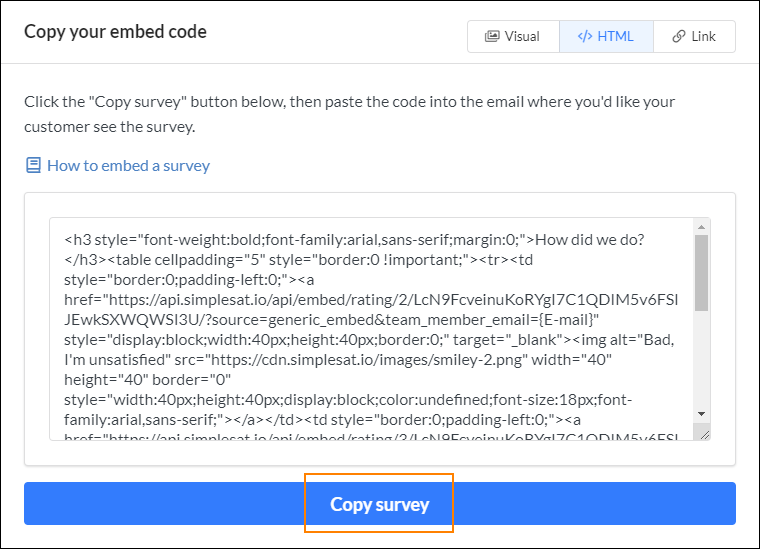
Task: Click the code box scroll down arrow
Action: pyautogui.click(x=701, y=413)
